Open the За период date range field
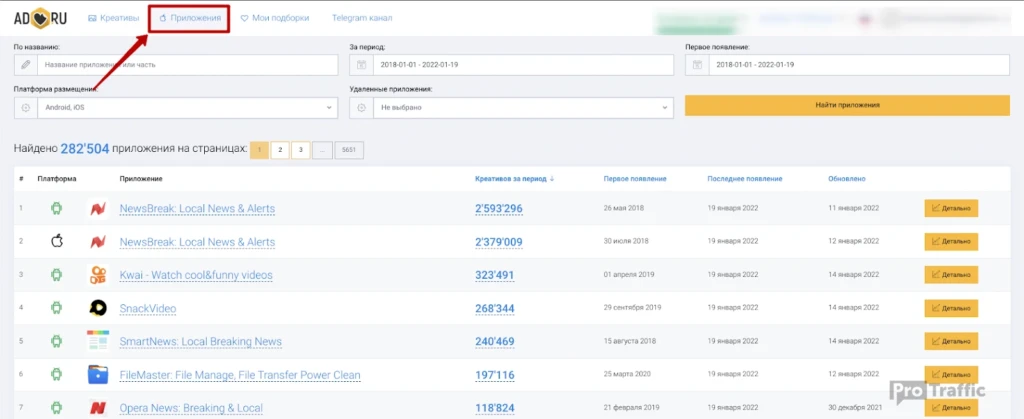This screenshot has height=419, width=1024. point(523,65)
